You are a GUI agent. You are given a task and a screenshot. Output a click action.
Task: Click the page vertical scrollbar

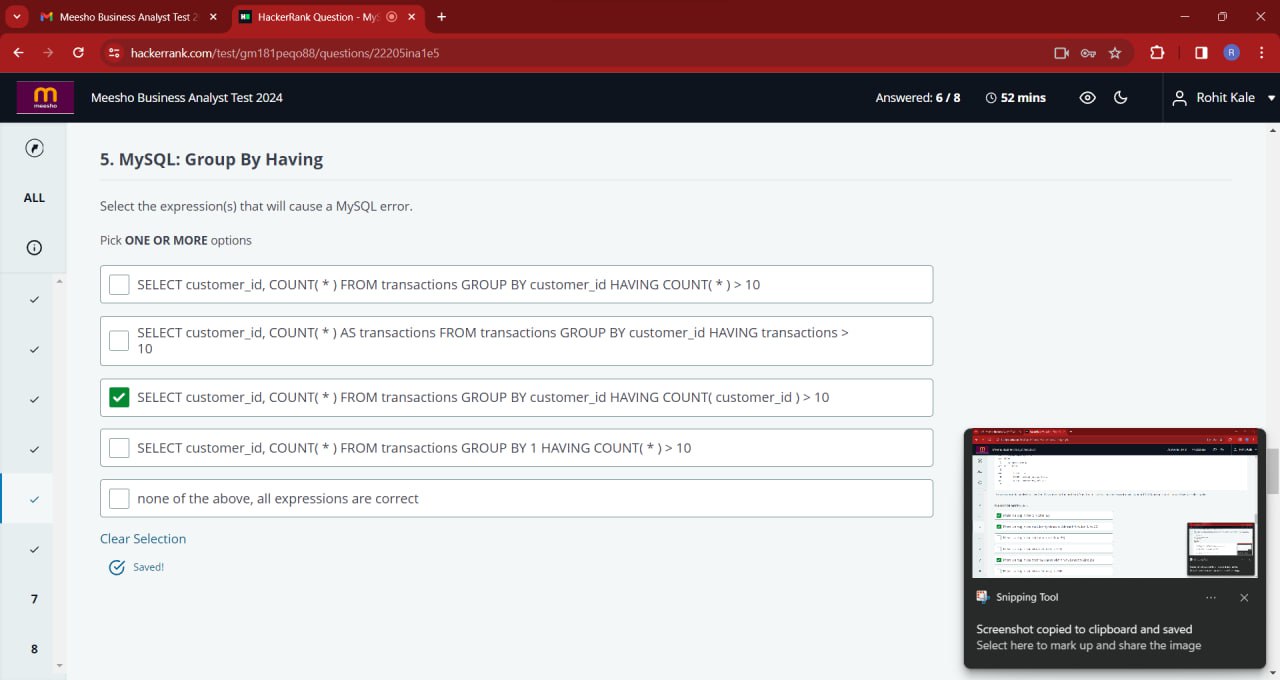1272,472
